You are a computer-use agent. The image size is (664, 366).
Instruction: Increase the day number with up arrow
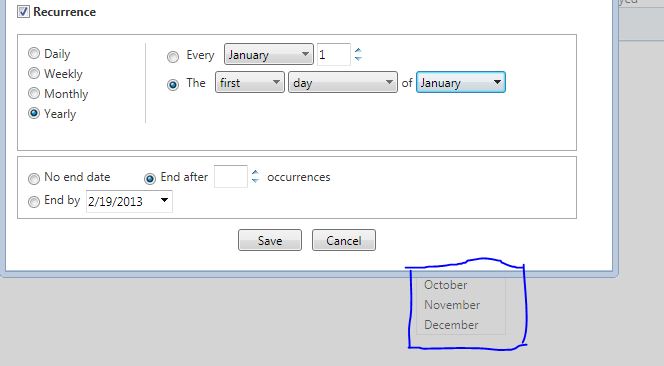(358, 50)
